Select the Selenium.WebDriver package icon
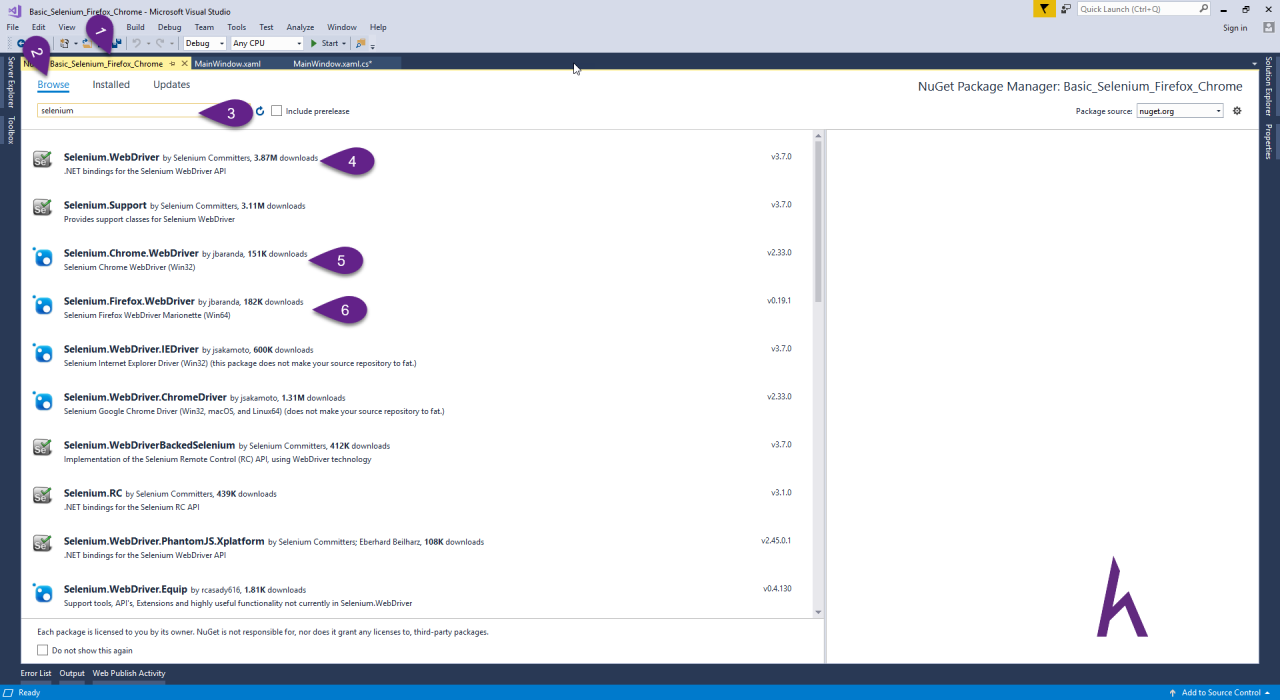Screen dimensions: 1280x700 (42, 159)
